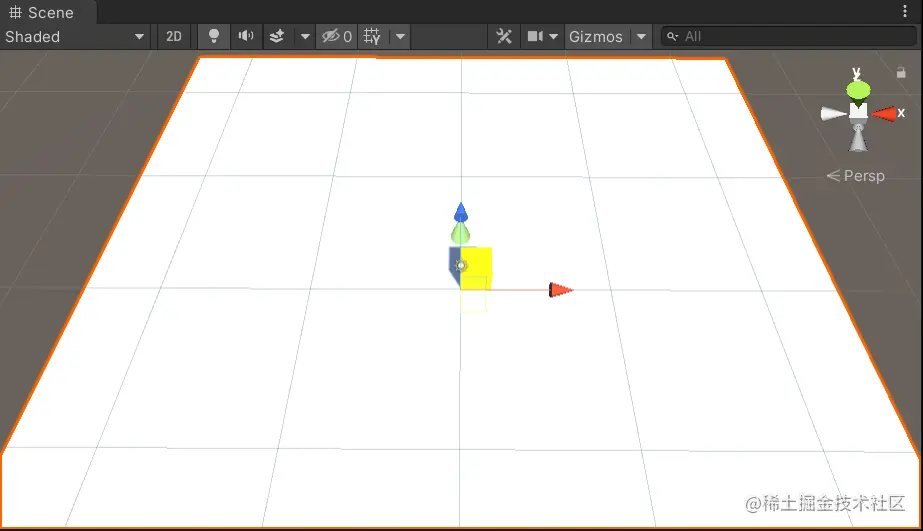
Task: Toggle the grid visibility icon
Action: 373,36
